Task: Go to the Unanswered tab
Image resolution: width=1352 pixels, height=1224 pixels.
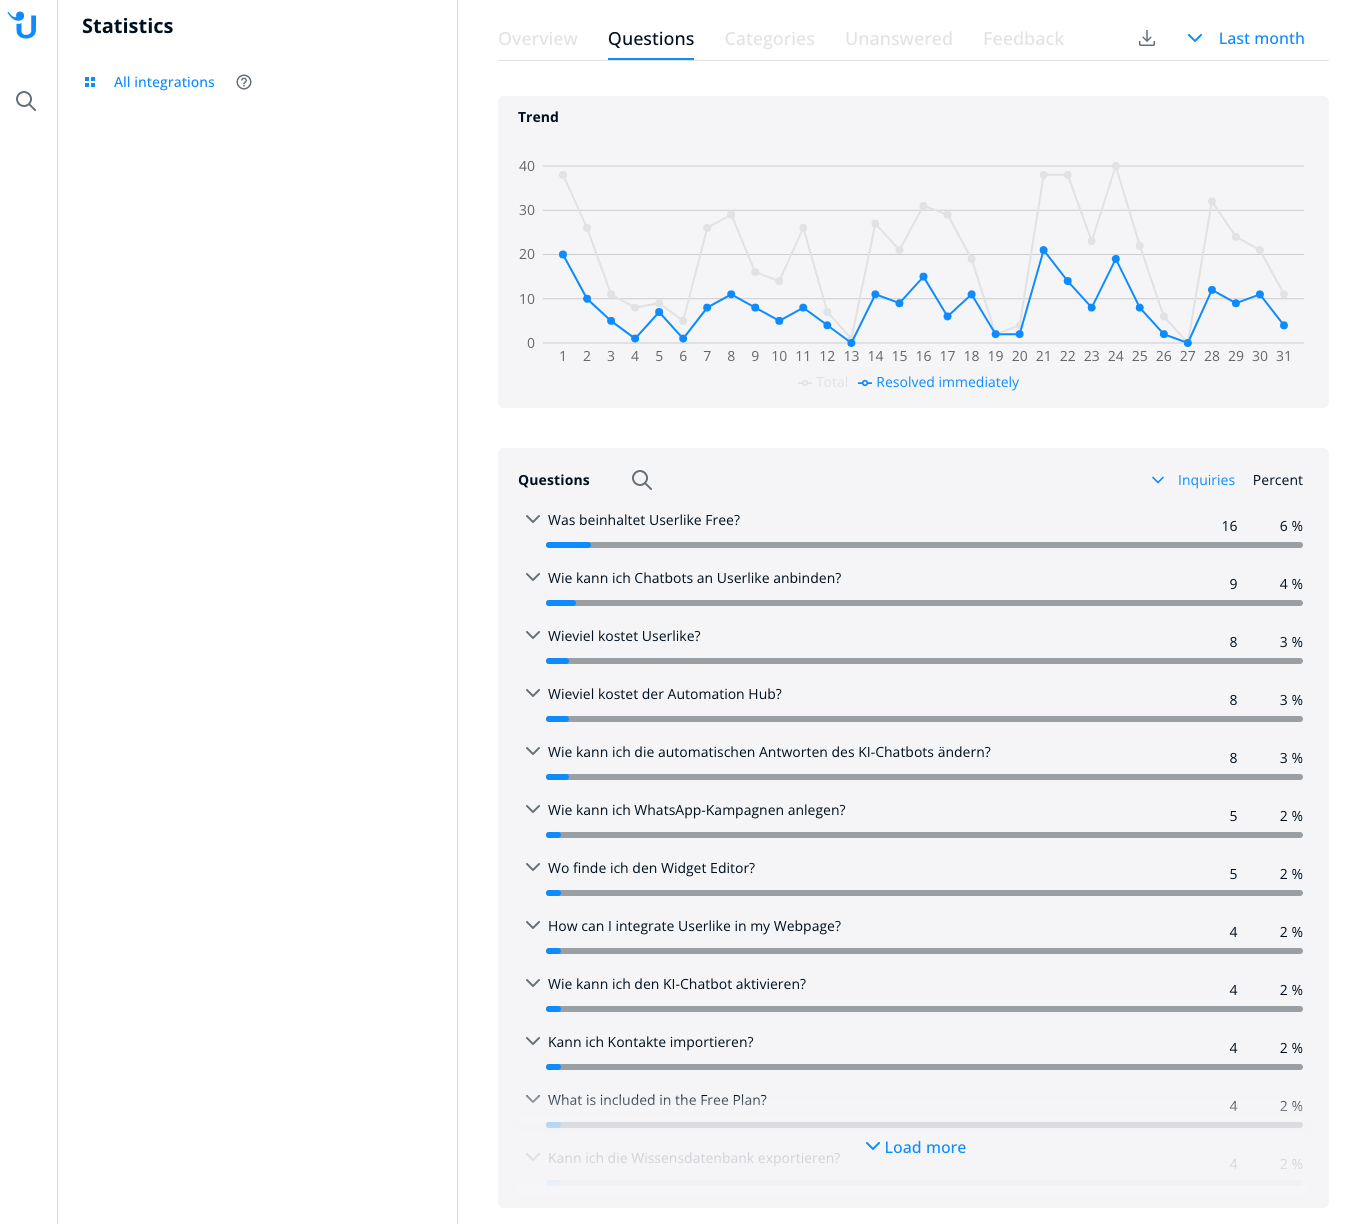Action: [x=898, y=39]
